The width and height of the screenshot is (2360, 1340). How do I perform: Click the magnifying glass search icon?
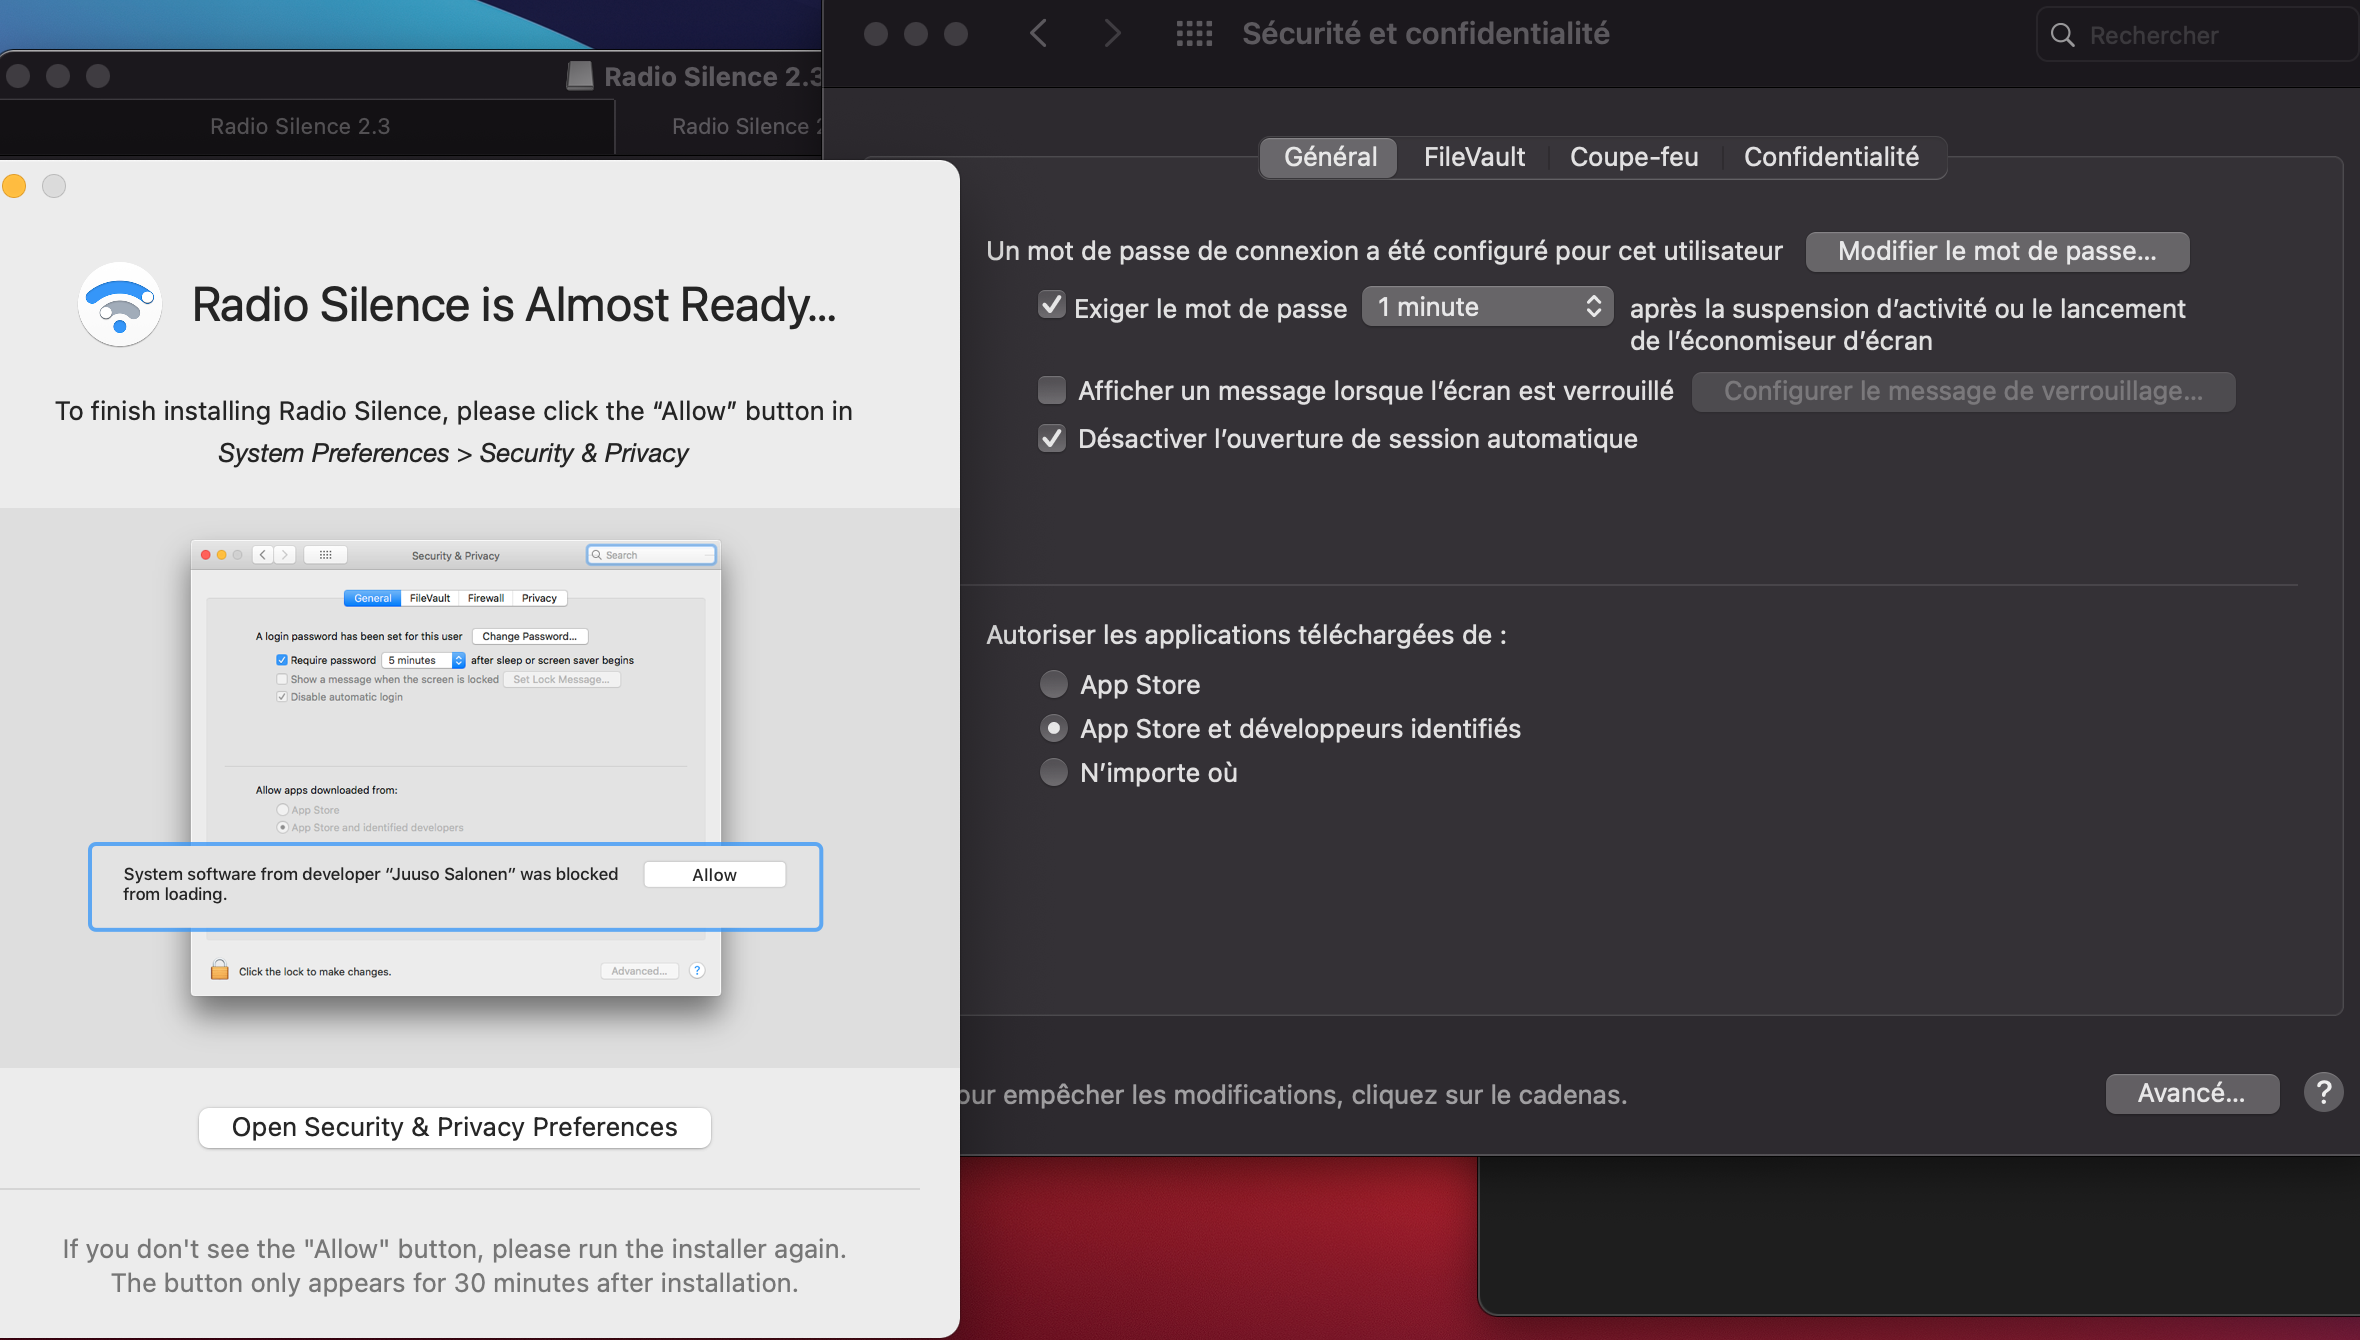tap(2063, 35)
